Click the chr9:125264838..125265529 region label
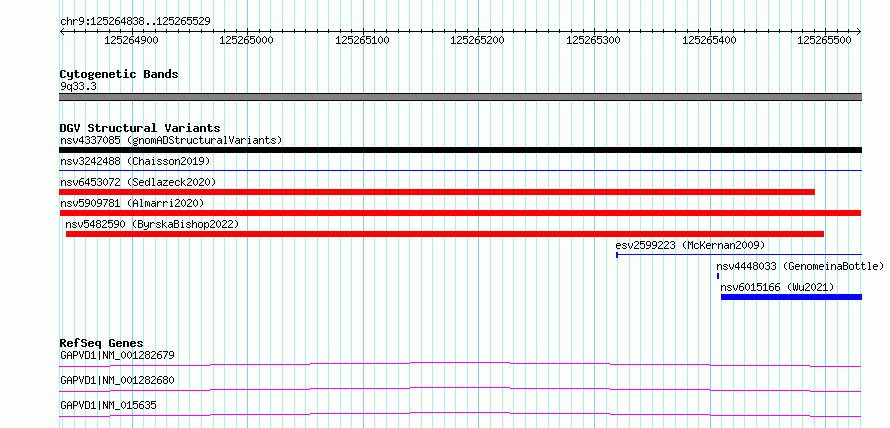 pos(135,22)
